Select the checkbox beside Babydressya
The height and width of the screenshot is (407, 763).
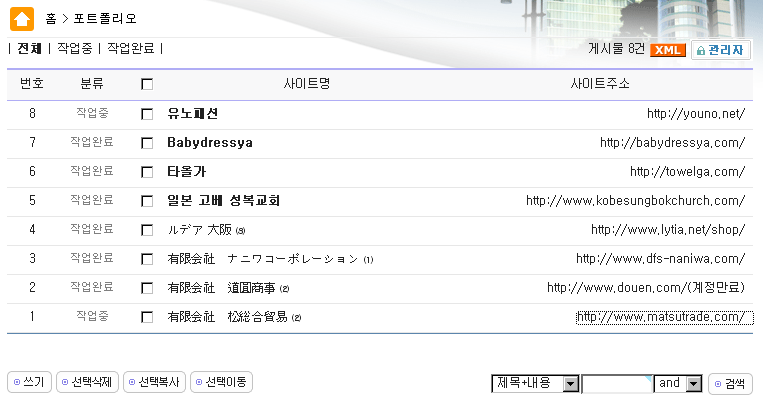click(x=147, y=143)
